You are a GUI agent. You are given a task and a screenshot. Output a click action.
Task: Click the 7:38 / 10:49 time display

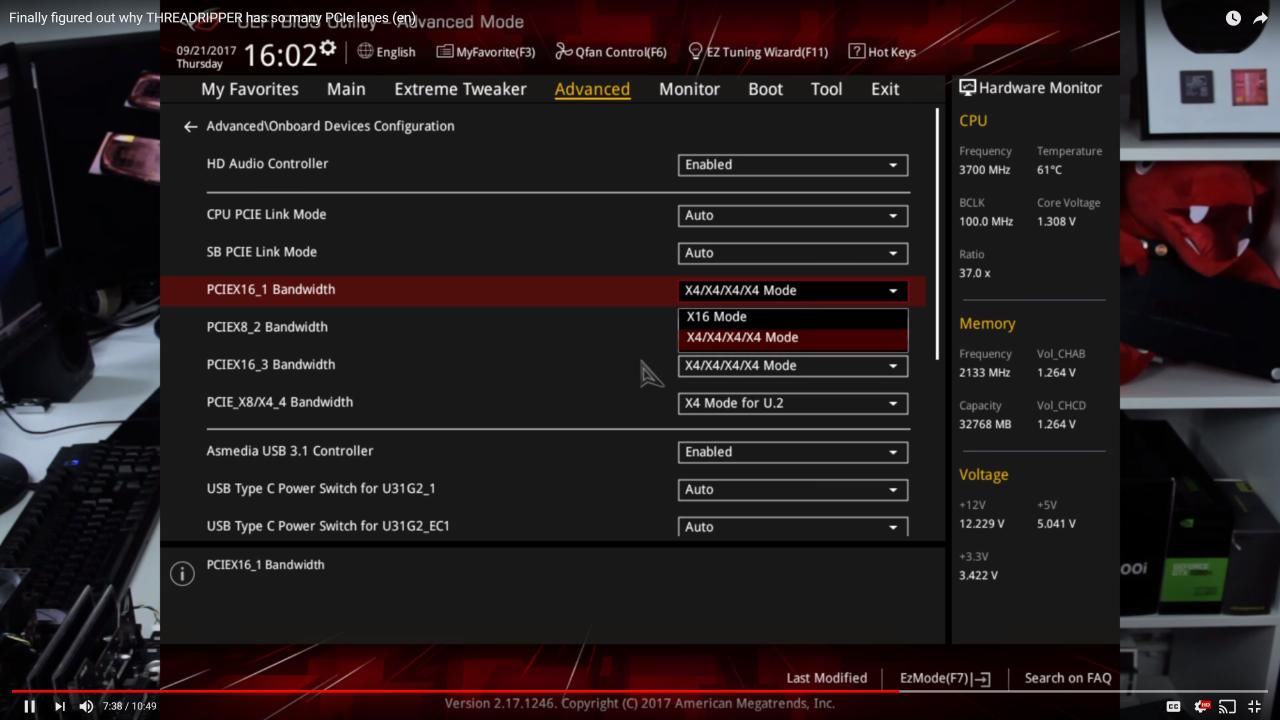130,707
